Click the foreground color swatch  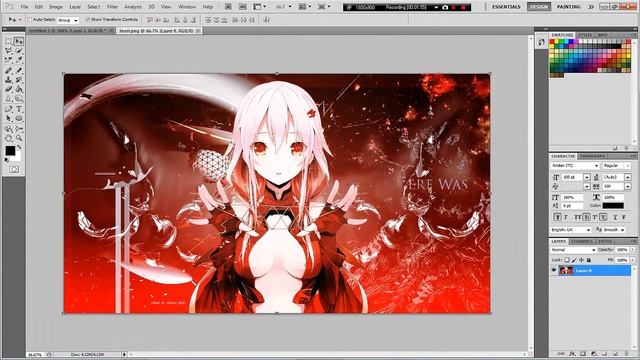(10, 151)
